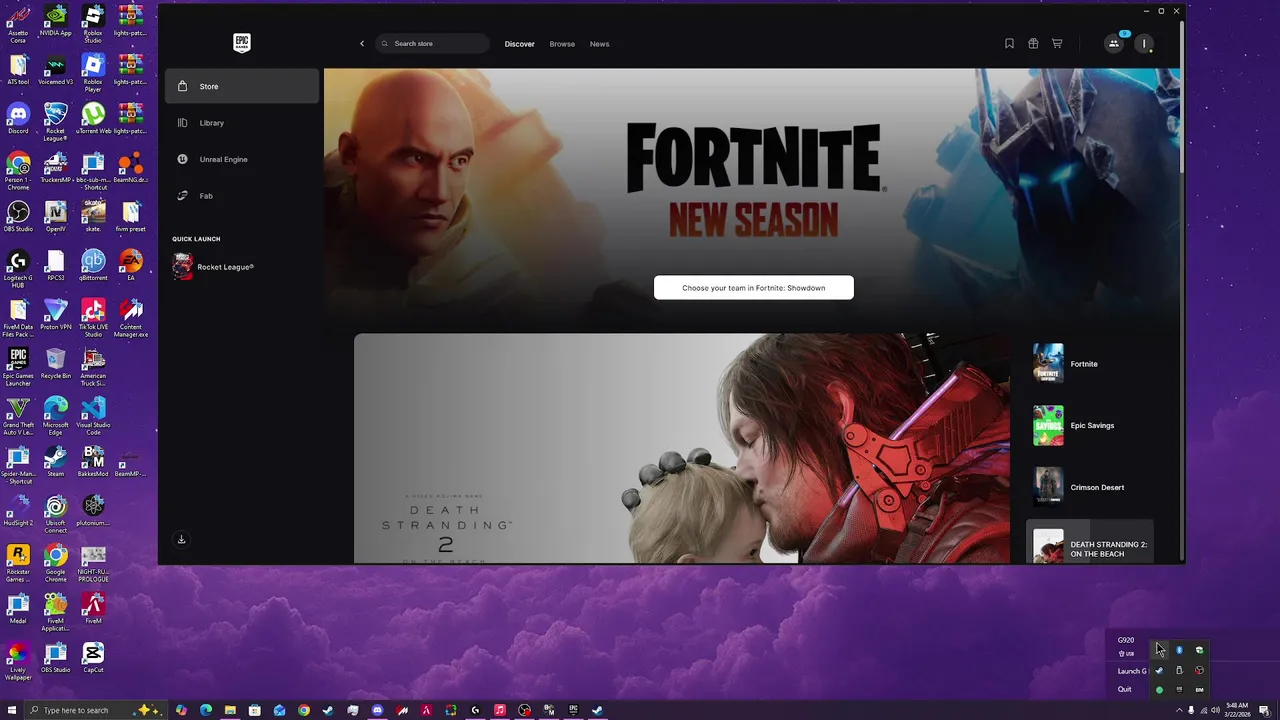Select the Steam desktop shortcut
The image size is (1280, 720).
click(56, 461)
